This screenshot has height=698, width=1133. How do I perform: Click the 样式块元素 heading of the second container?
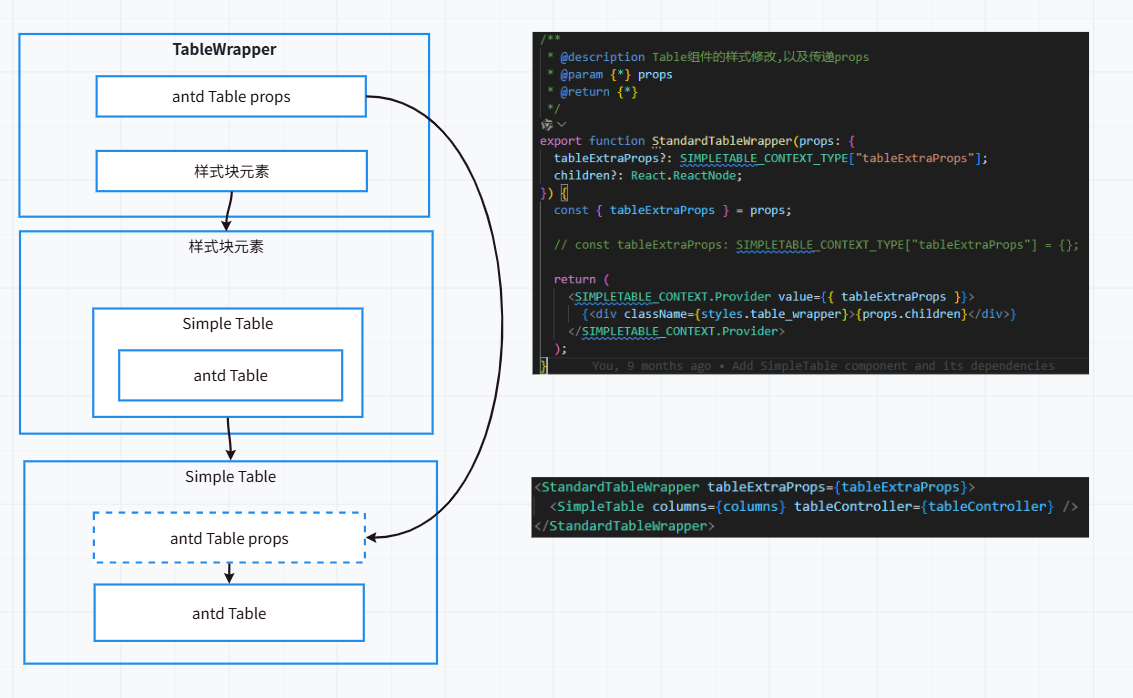(226, 247)
